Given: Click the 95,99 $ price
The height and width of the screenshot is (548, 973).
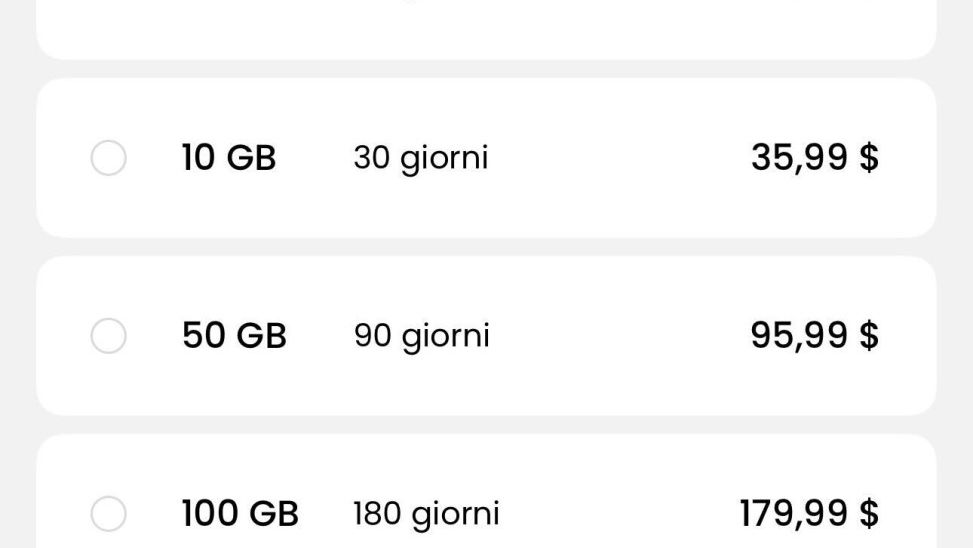Looking at the screenshot, I should (x=814, y=336).
